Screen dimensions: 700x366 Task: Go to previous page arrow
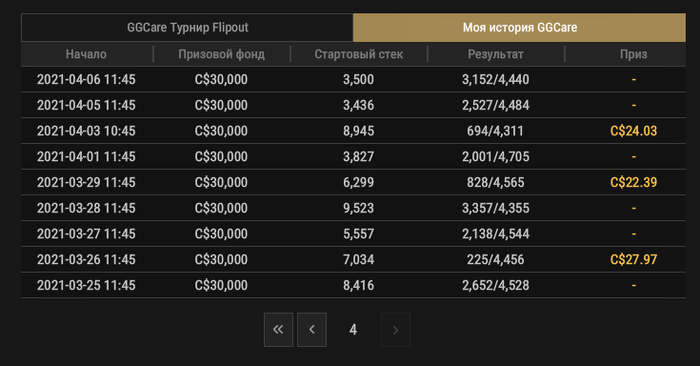tap(312, 330)
